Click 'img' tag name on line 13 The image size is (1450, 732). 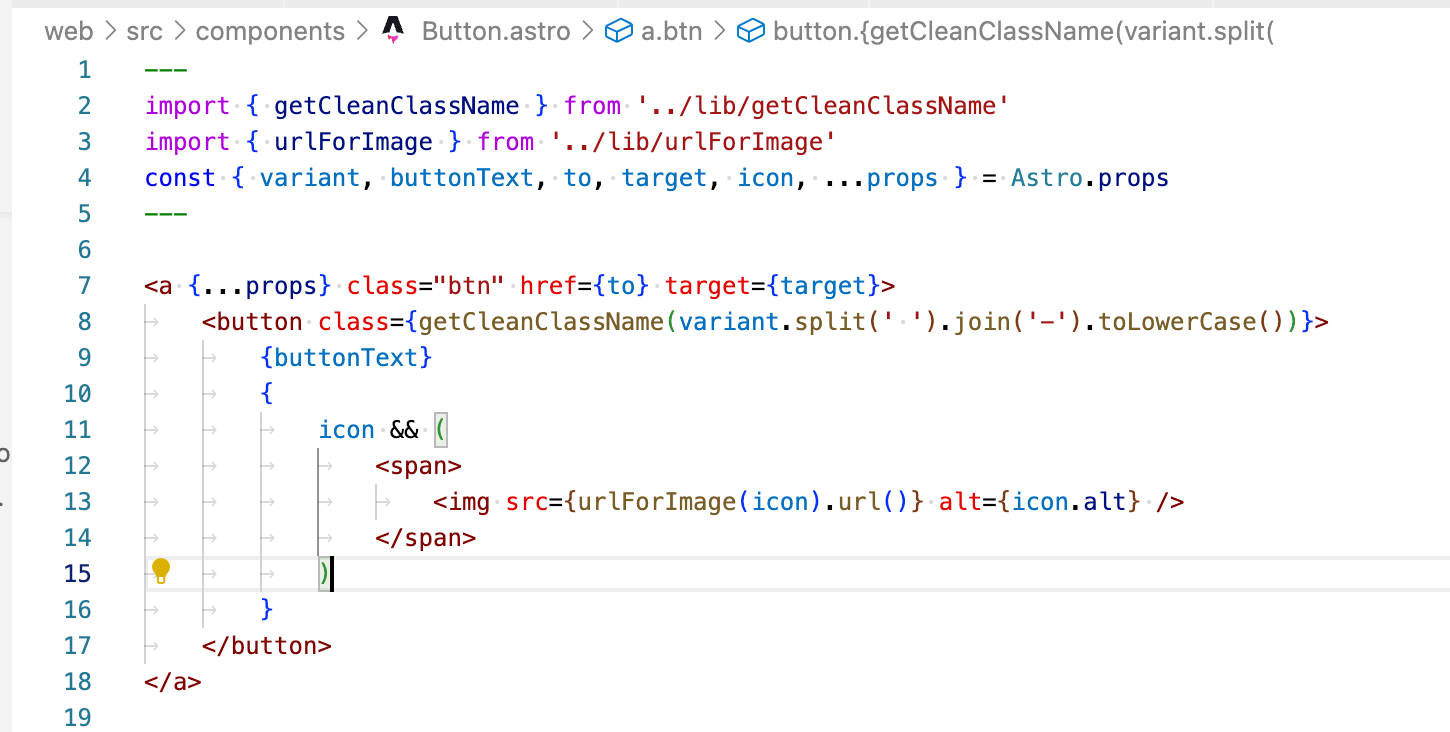[469, 502]
